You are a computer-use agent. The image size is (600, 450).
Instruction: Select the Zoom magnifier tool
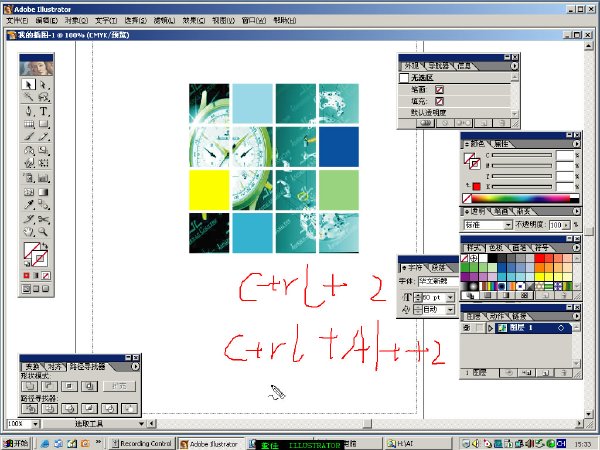(x=44, y=232)
